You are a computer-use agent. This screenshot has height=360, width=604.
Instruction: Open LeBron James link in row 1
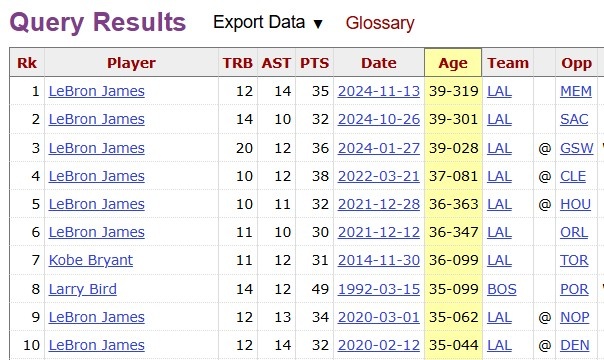pyautogui.click(x=97, y=91)
